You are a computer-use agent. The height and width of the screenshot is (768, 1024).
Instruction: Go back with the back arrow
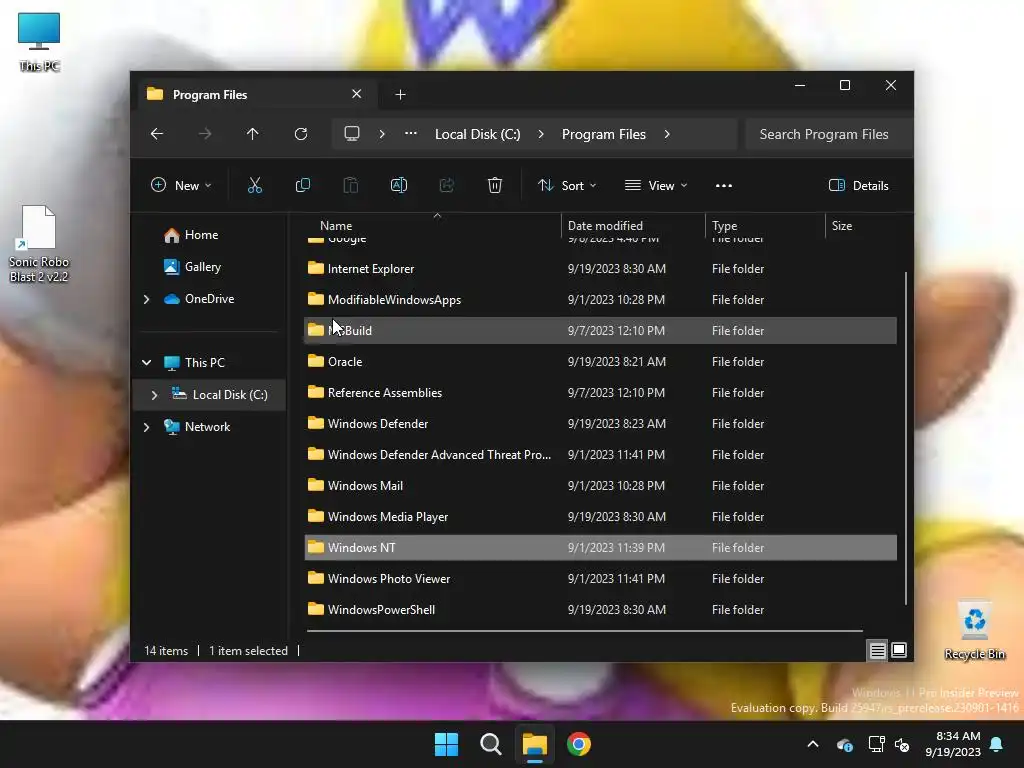157,134
